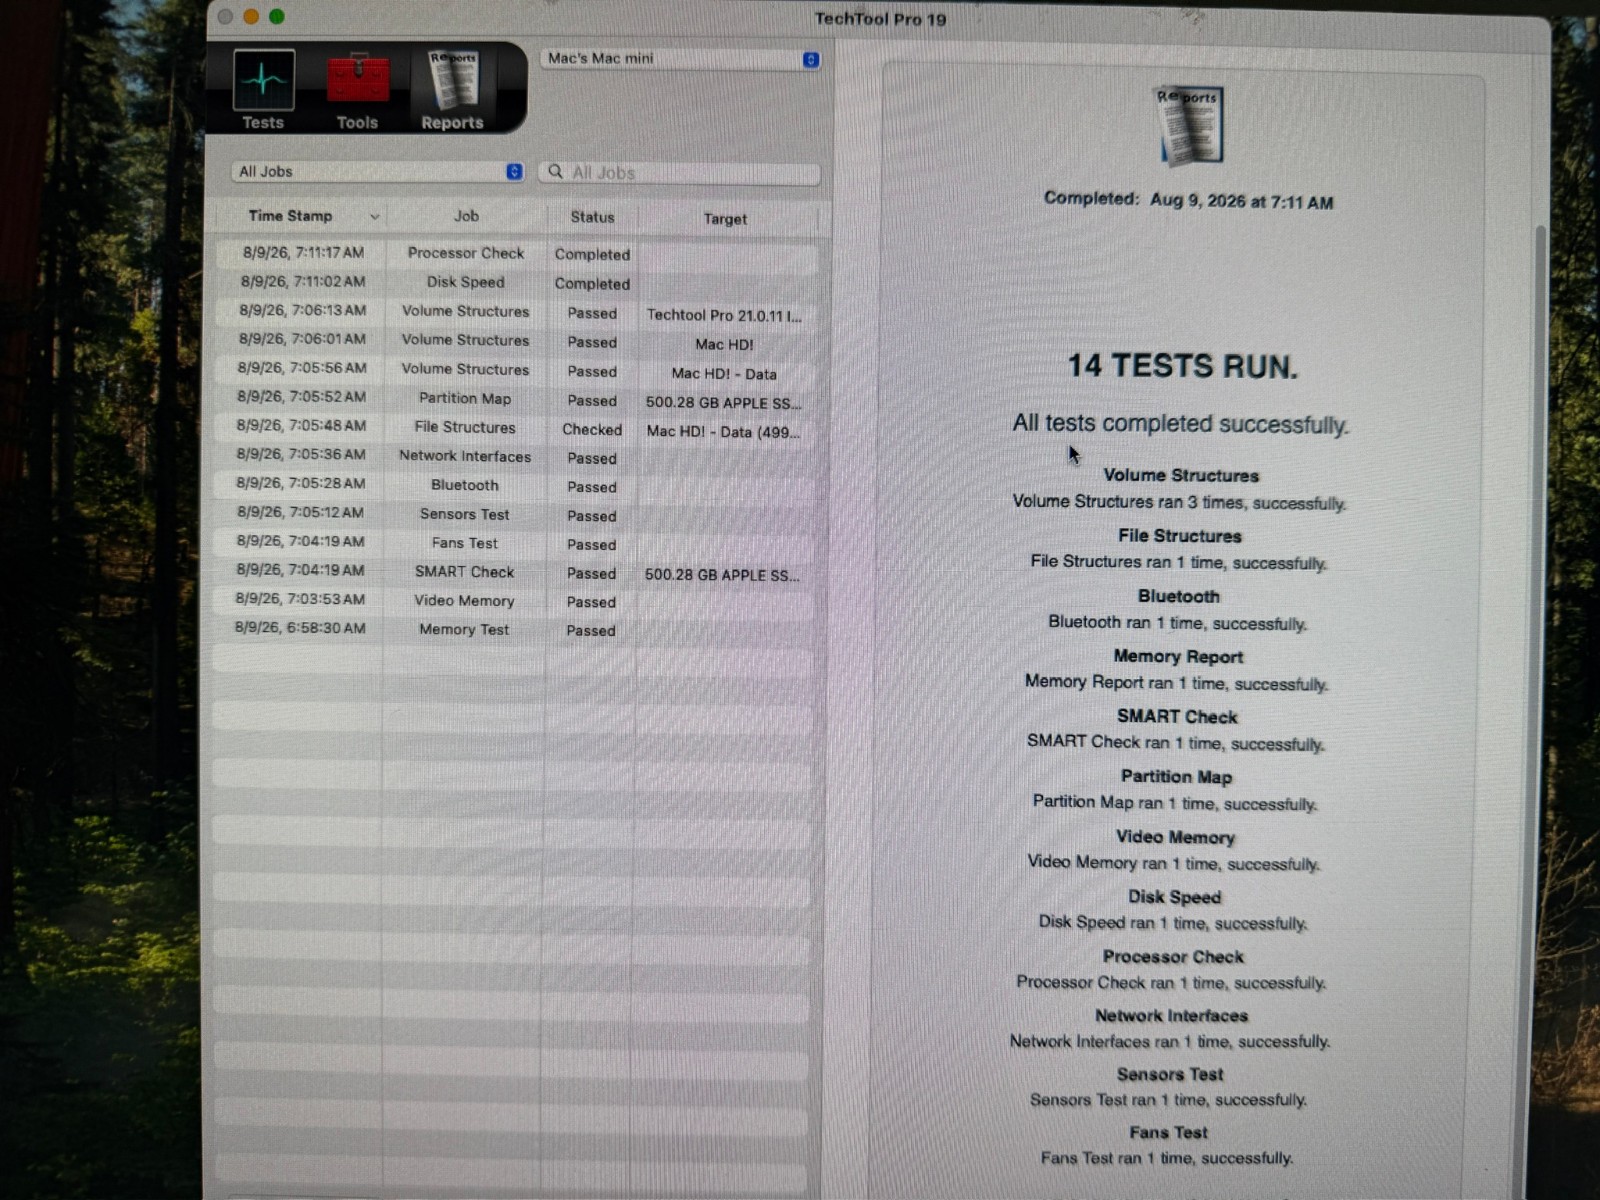The image size is (1600, 1200).
Task: Click the Fans Test report heading
Action: coord(1168,1133)
